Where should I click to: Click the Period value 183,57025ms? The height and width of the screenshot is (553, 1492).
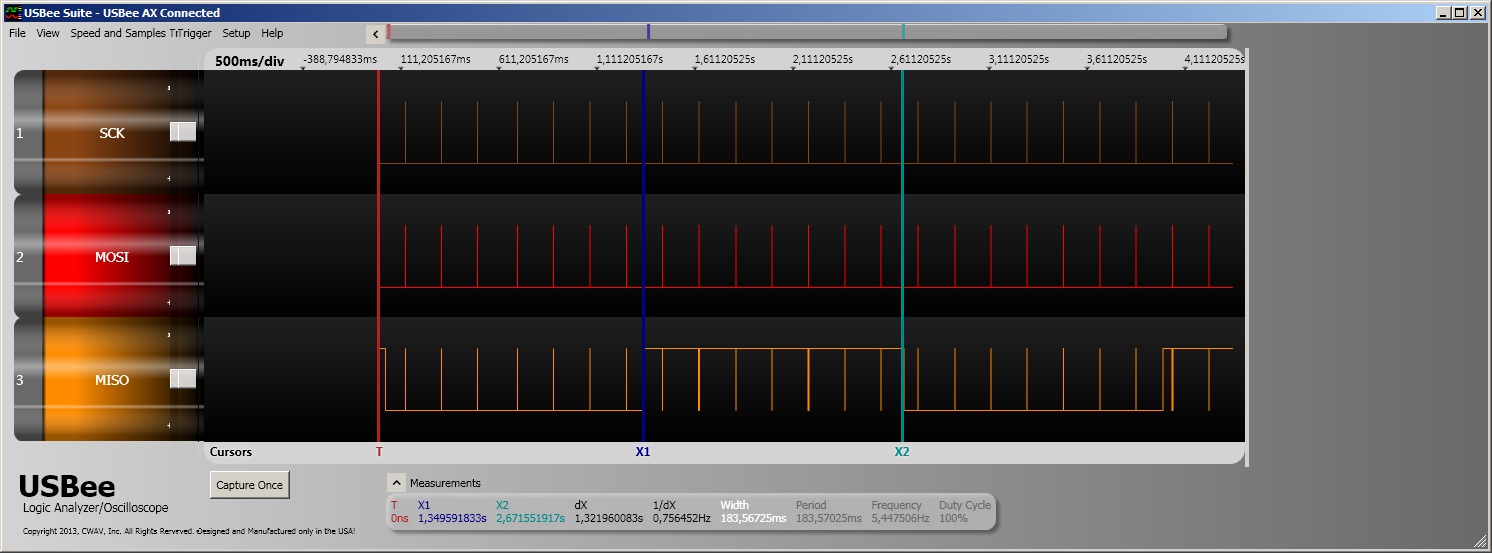click(x=829, y=518)
